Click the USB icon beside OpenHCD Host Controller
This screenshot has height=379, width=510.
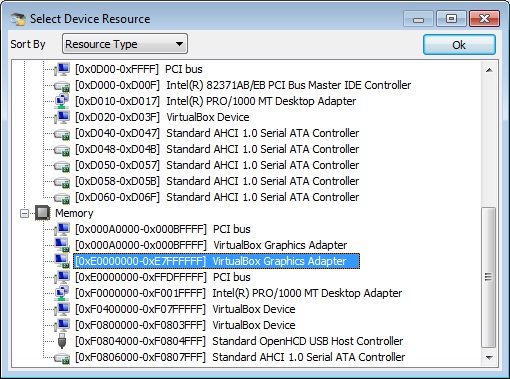point(62,341)
